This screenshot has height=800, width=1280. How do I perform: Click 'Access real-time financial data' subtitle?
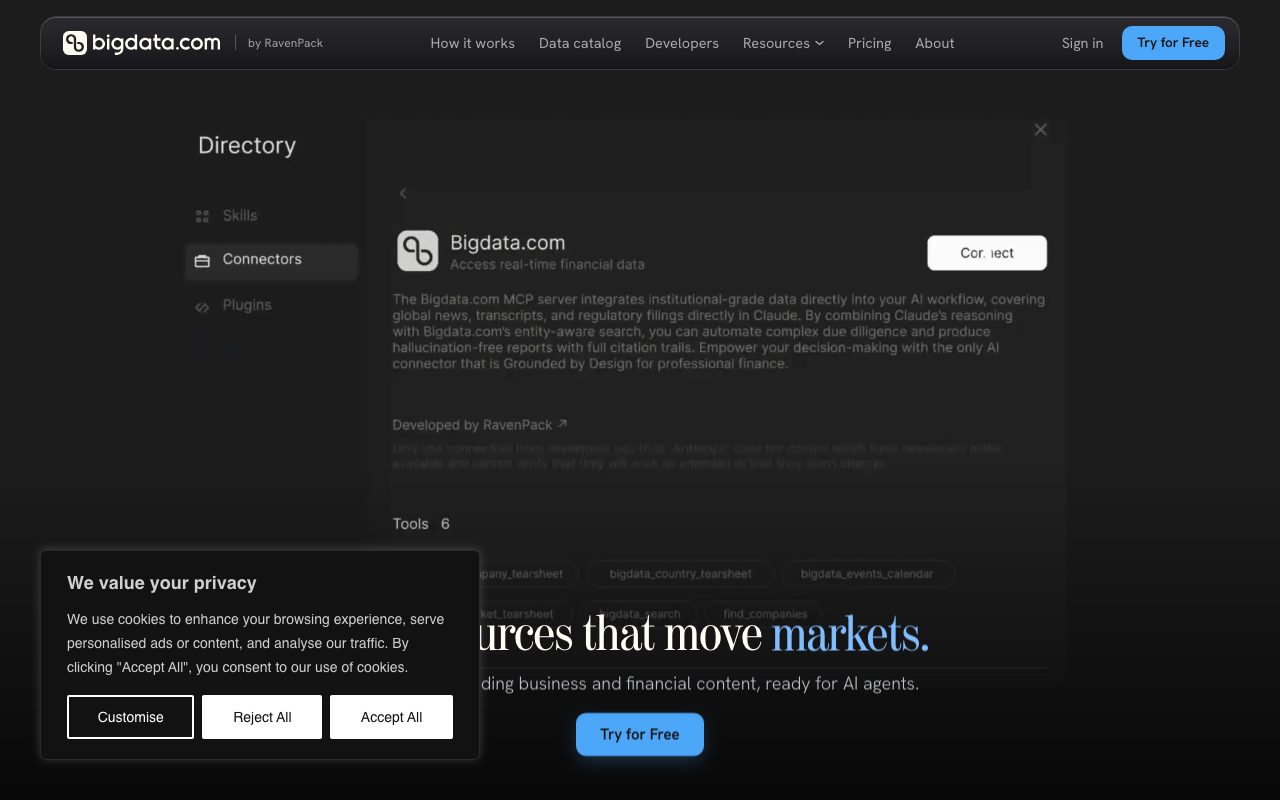pos(547,265)
